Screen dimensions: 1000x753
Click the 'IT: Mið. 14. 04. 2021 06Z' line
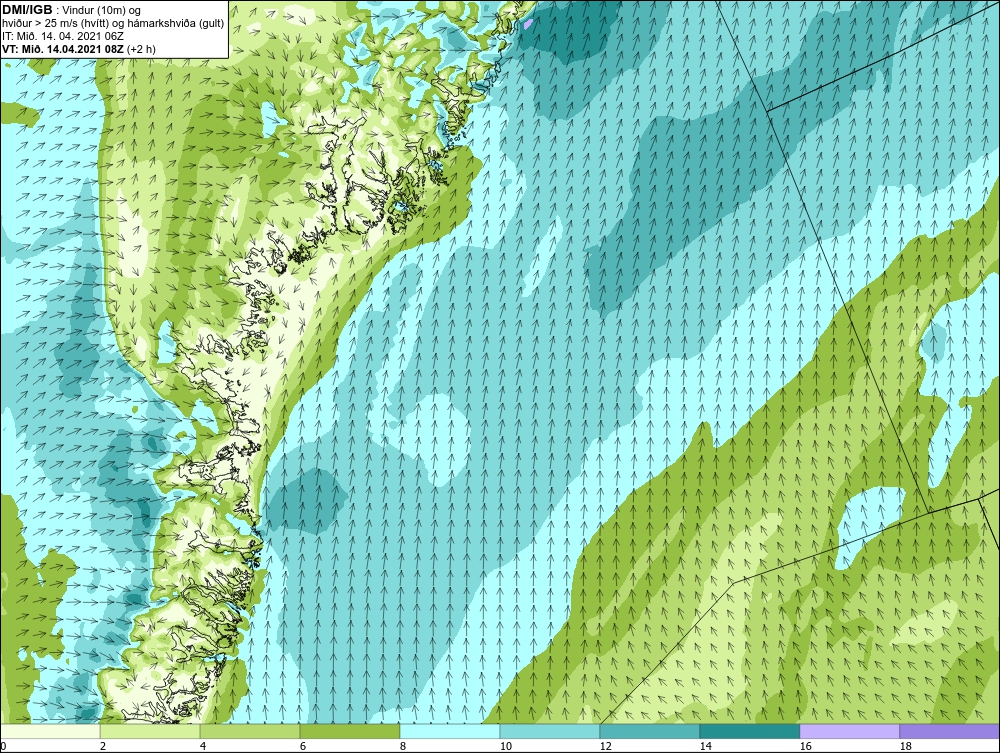click(62, 36)
